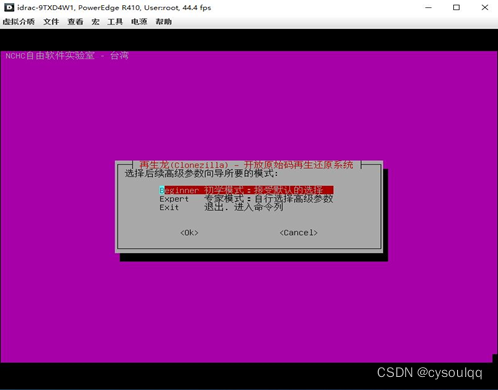
Task: Open the 工具 menu
Action: pyautogui.click(x=115, y=22)
